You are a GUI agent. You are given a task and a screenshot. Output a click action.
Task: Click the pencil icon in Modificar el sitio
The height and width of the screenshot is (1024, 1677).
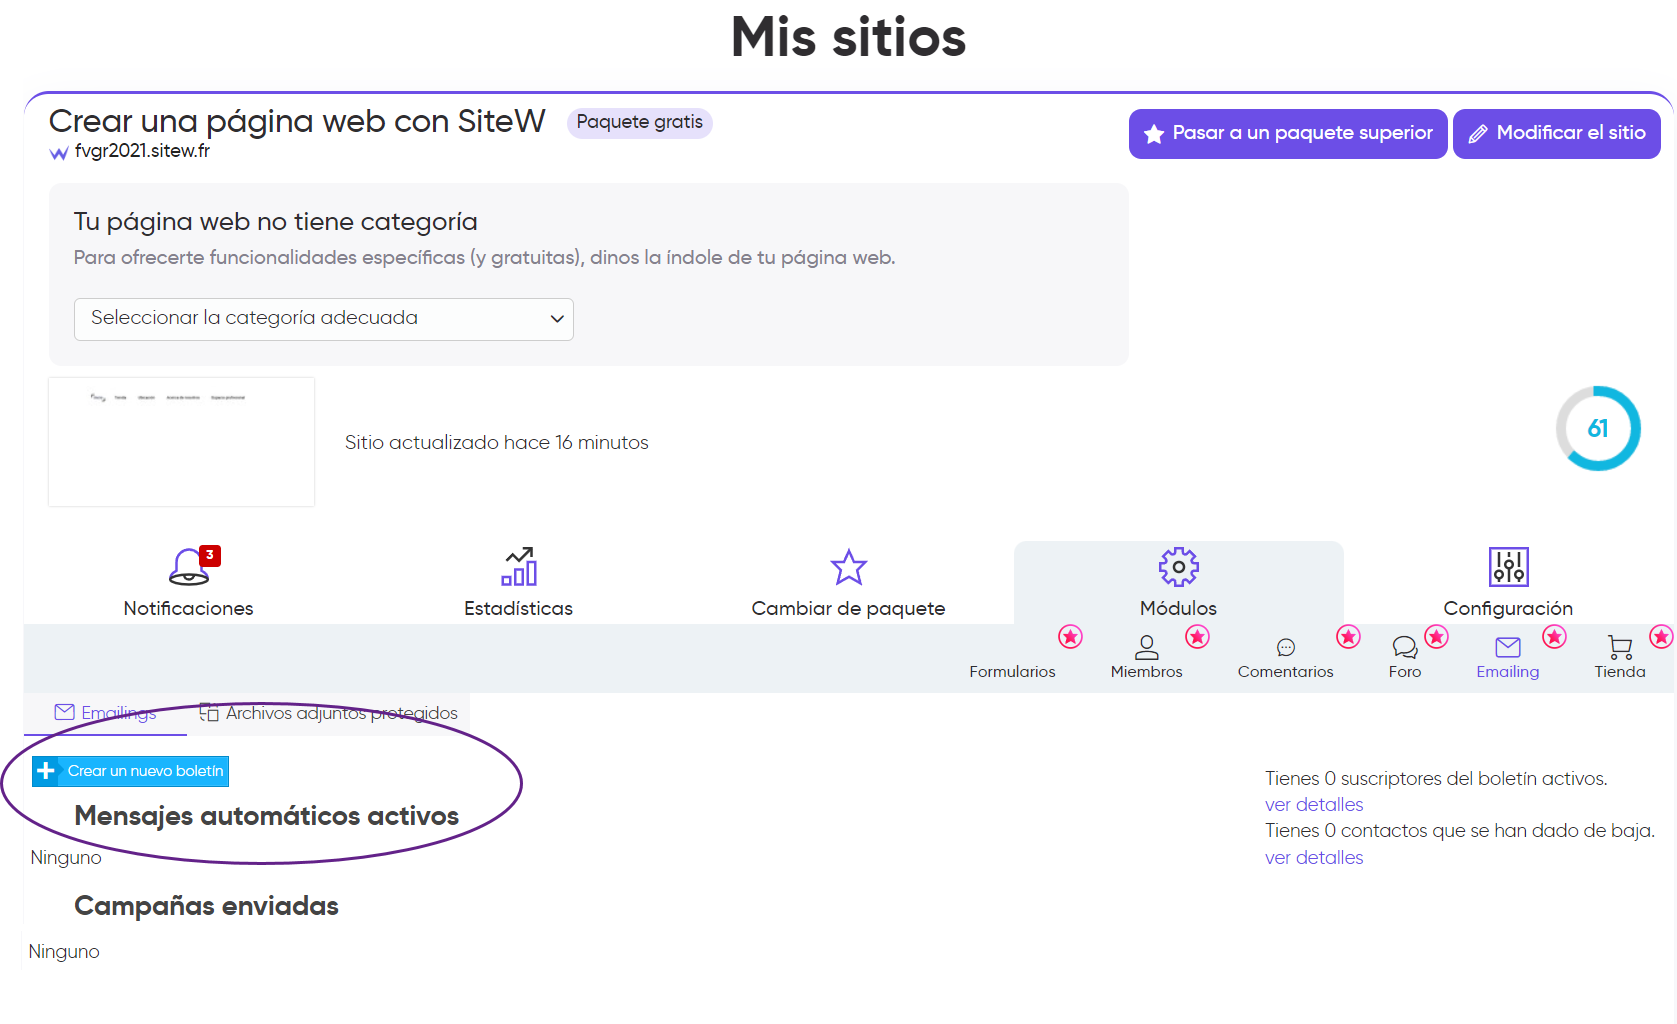point(1478,134)
